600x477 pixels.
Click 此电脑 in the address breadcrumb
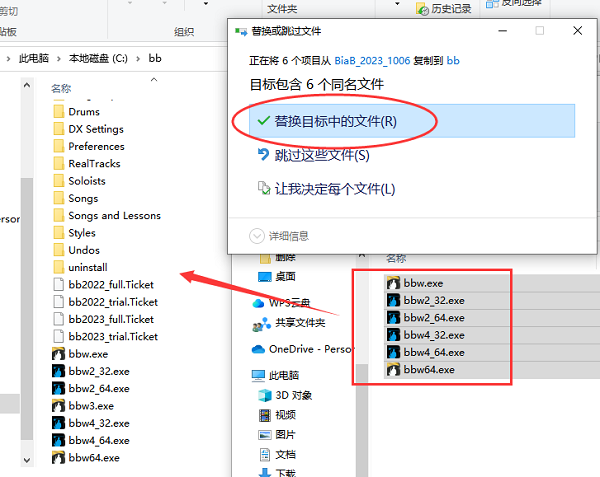[x=34, y=58]
